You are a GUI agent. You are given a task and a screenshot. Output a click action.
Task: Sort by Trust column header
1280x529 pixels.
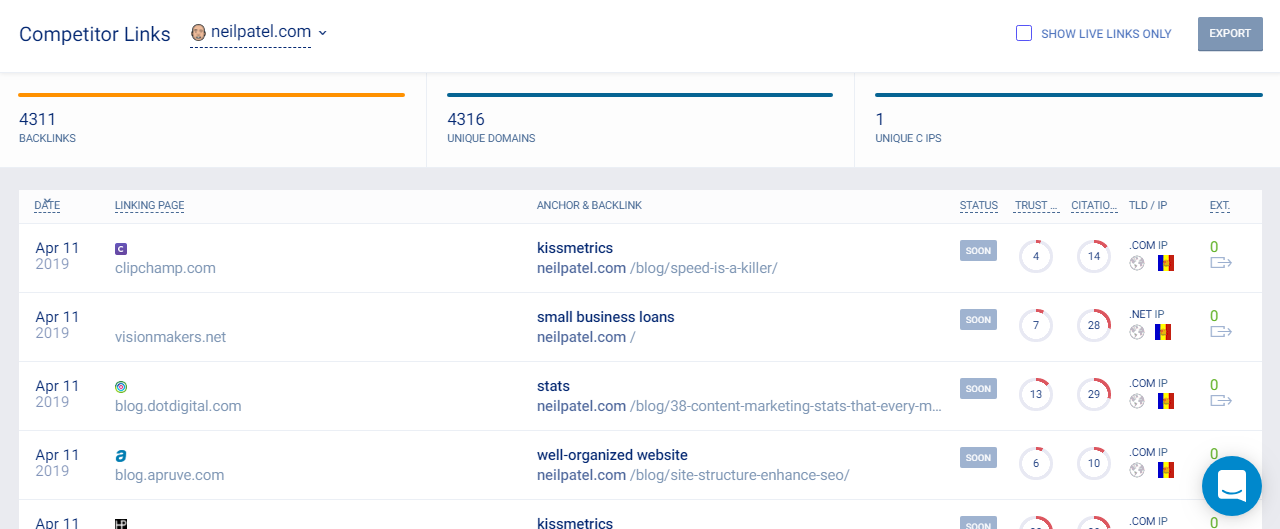[x=1036, y=205]
